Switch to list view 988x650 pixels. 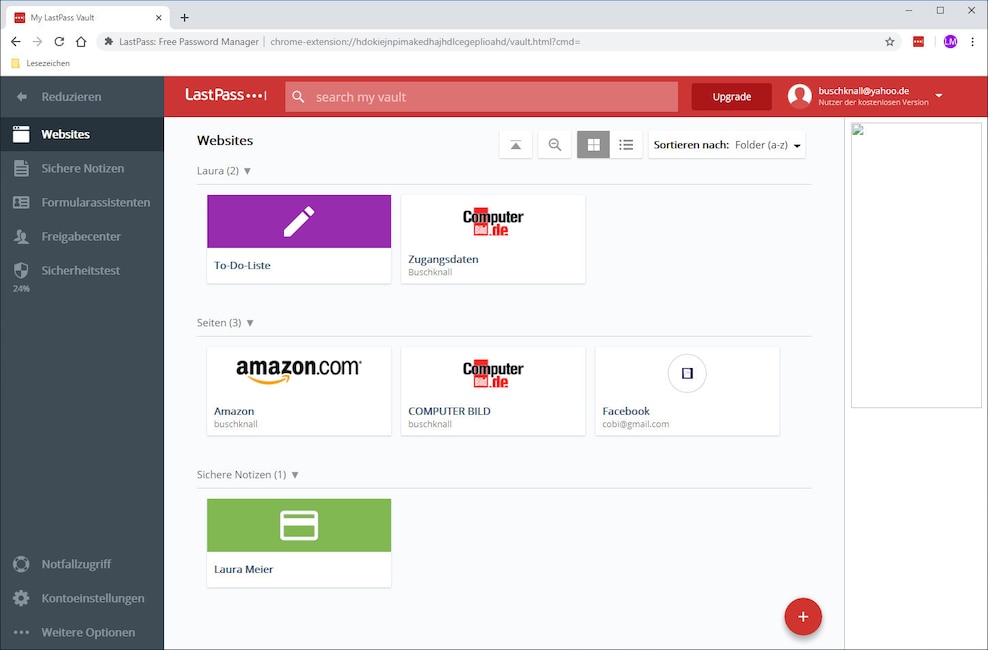pyautogui.click(x=626, y=145)
